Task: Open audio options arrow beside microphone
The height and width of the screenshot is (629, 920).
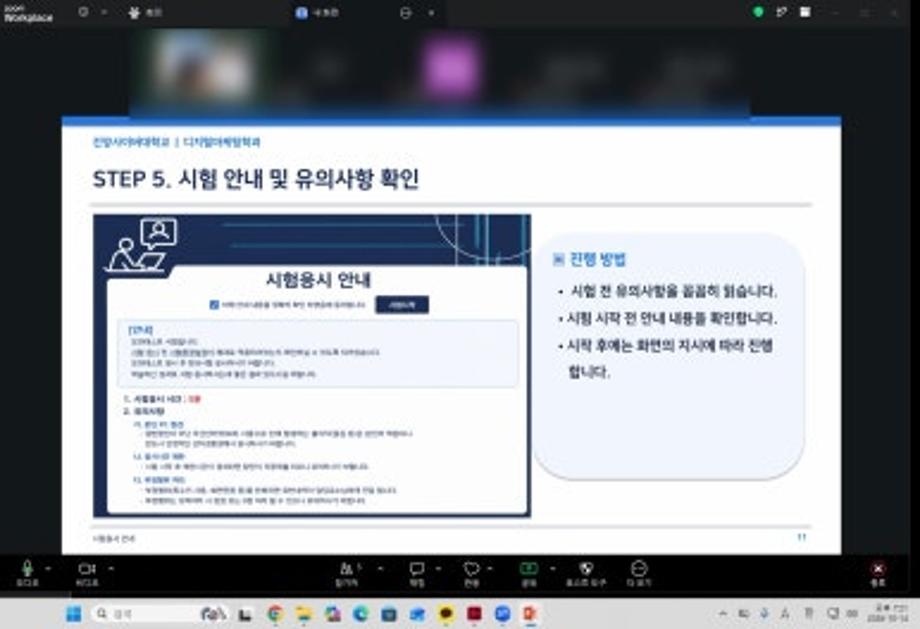Action: click(x=48, y=568)
